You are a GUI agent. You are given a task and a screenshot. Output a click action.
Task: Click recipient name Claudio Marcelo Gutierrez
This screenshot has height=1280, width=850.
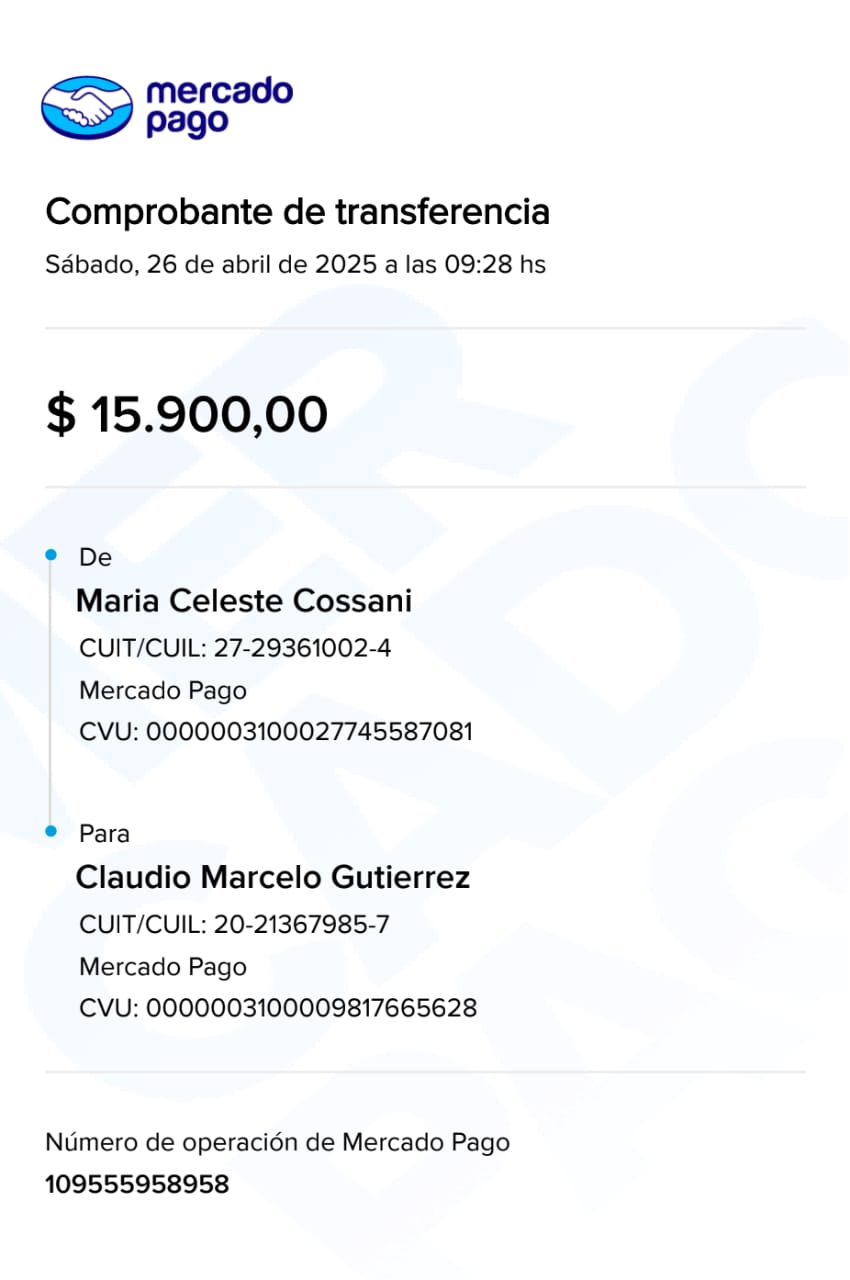[273, 877]
